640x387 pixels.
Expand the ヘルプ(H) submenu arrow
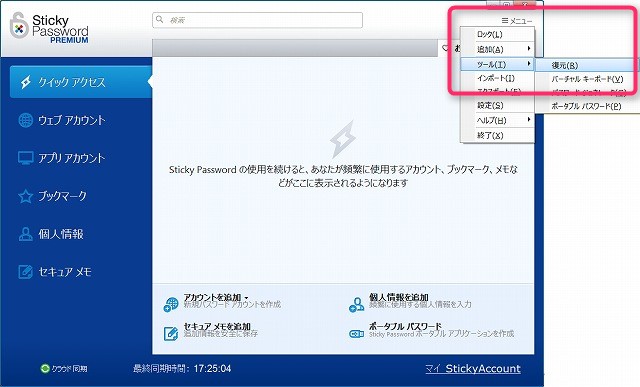529,120
